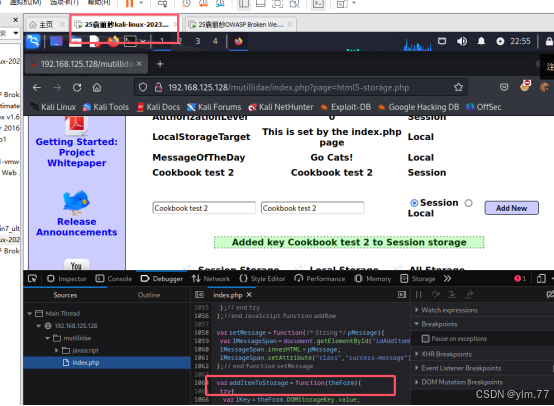The image size is (554, 406).
Task: Close the index.php source tab
Action: [x=249, y=295]
